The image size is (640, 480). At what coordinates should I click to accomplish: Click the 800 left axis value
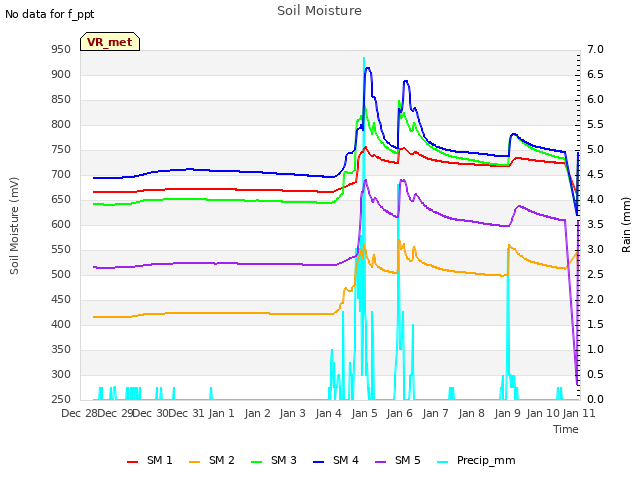pyautogui.click(x=61, y=125)
